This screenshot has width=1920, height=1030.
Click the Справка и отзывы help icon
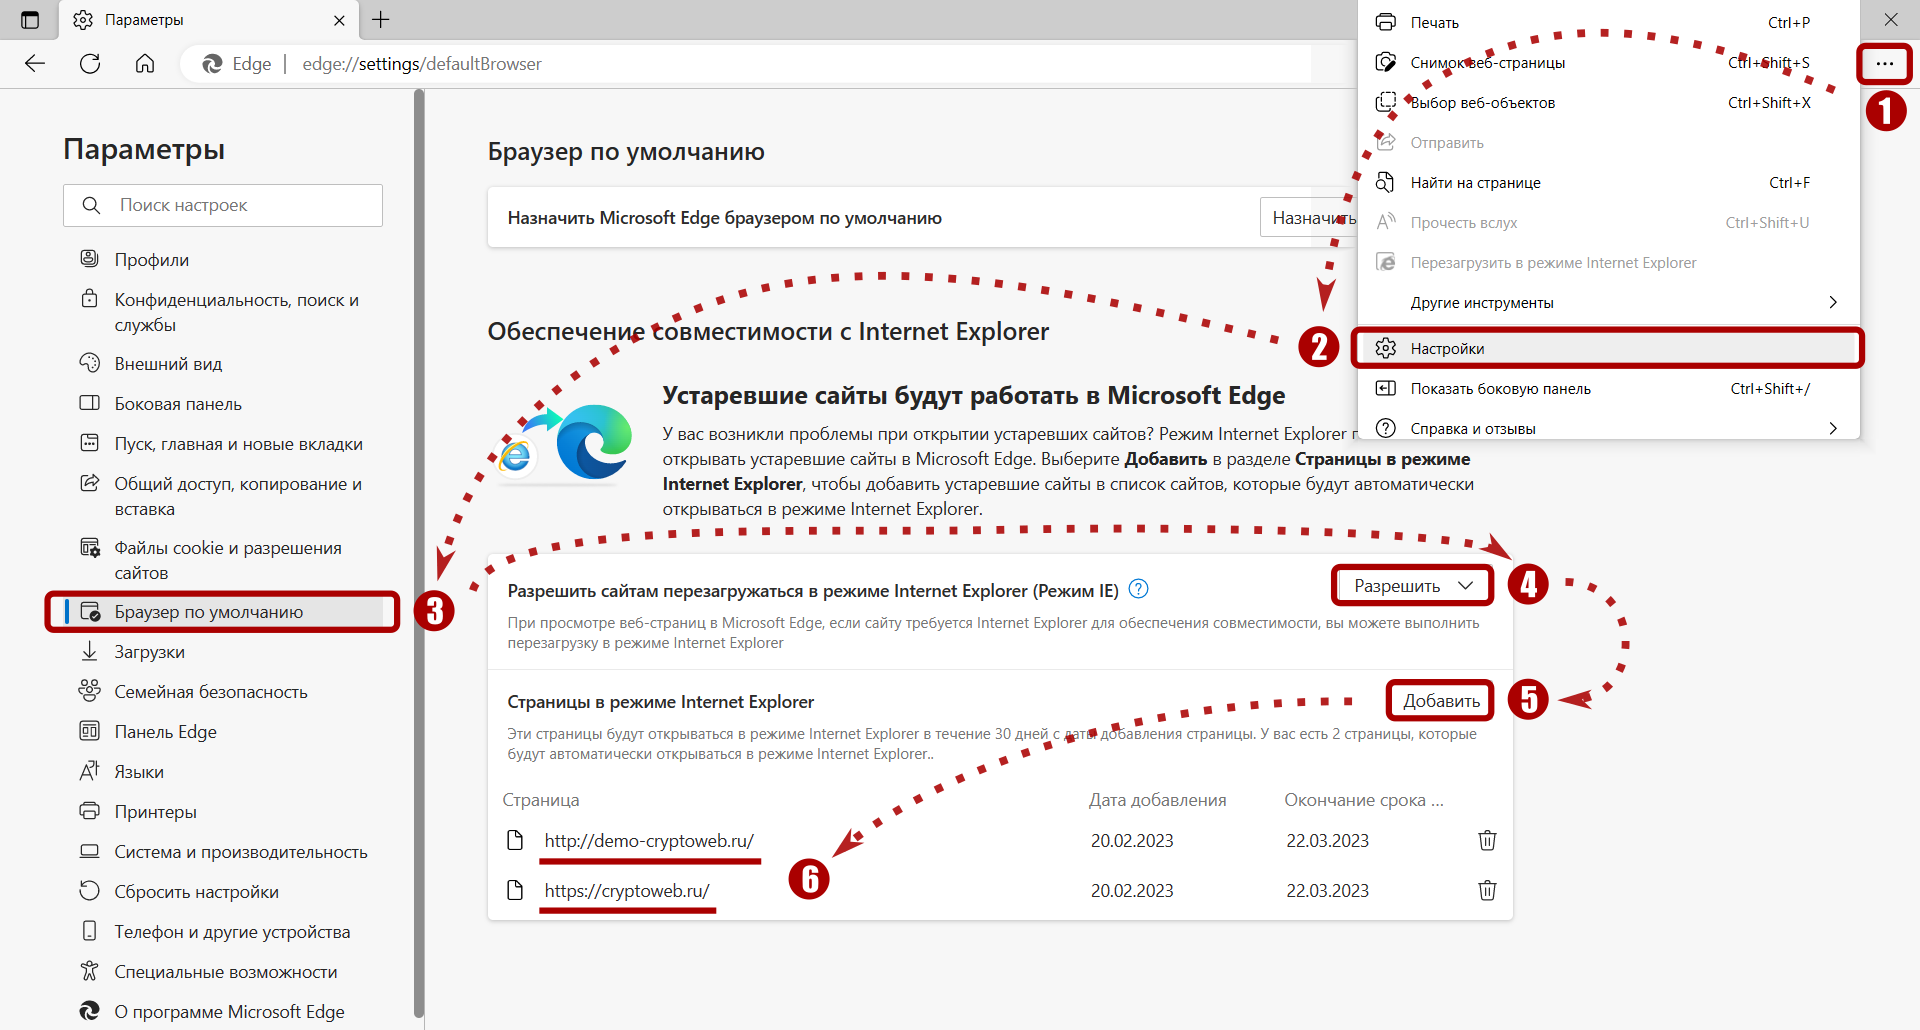coord(1386,428)
